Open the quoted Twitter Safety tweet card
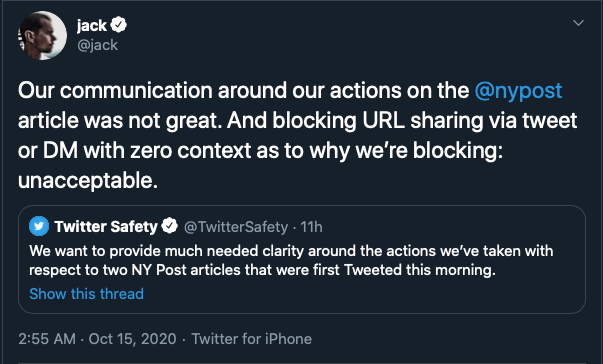Screen dimensions: 603x364 point(302,259)
